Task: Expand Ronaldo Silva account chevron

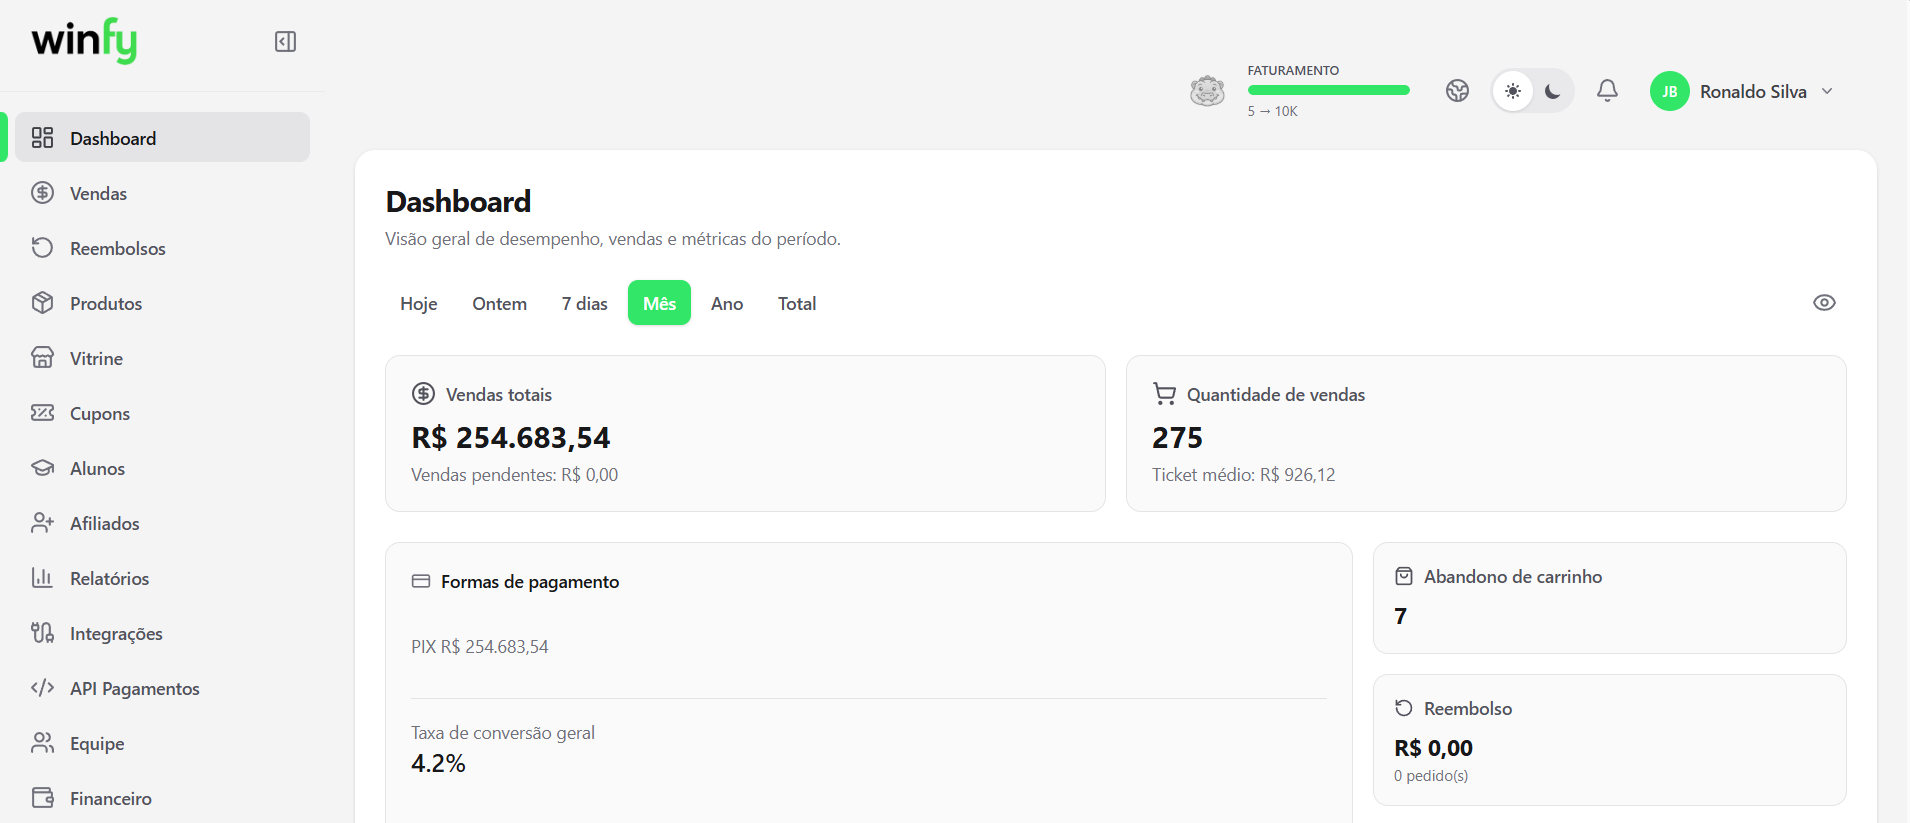Action: [1827, 91]
